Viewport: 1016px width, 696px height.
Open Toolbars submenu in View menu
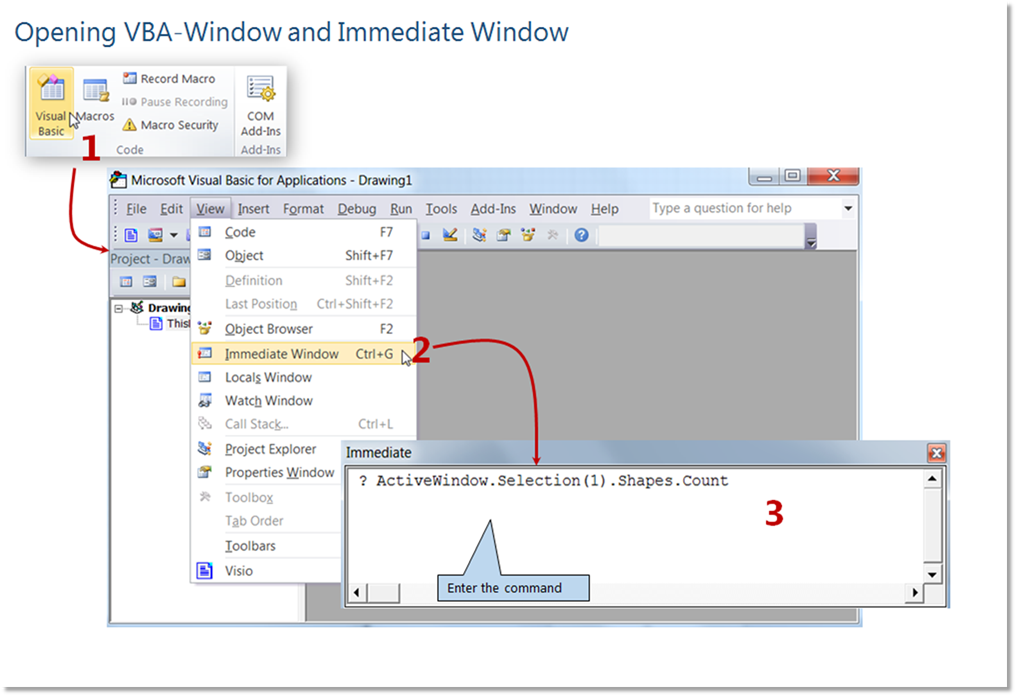click(268, 546)
